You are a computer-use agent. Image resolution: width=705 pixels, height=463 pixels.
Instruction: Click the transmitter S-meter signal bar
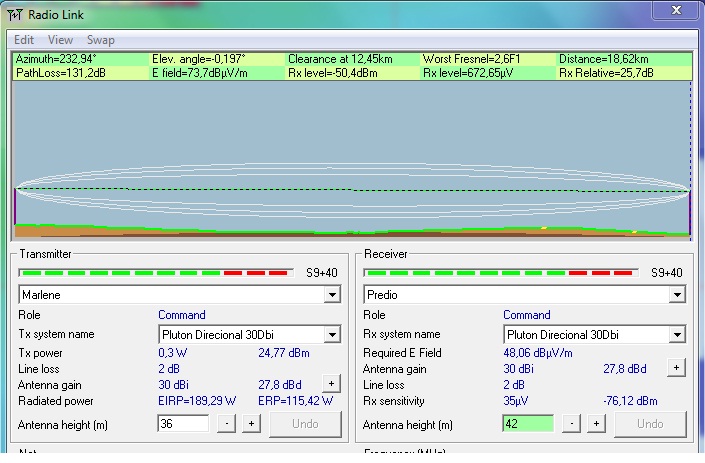coord(157,272)
